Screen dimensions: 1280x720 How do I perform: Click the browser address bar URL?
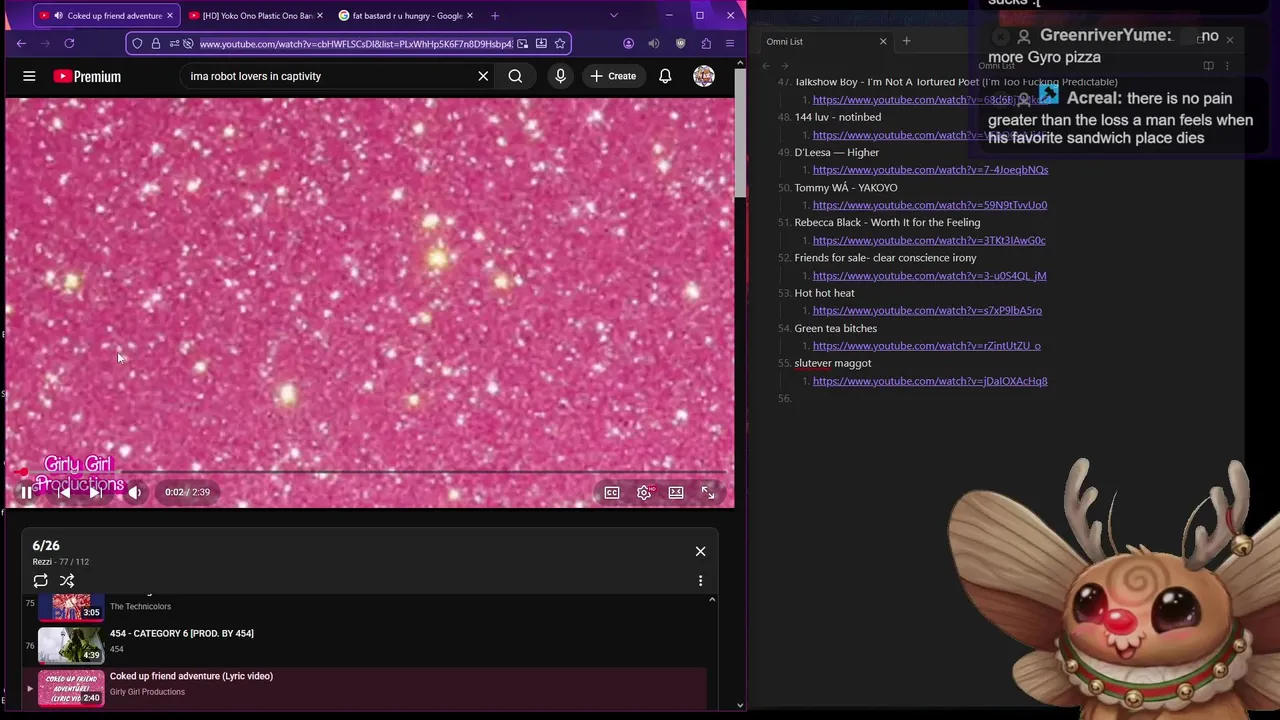coord(355,43)
